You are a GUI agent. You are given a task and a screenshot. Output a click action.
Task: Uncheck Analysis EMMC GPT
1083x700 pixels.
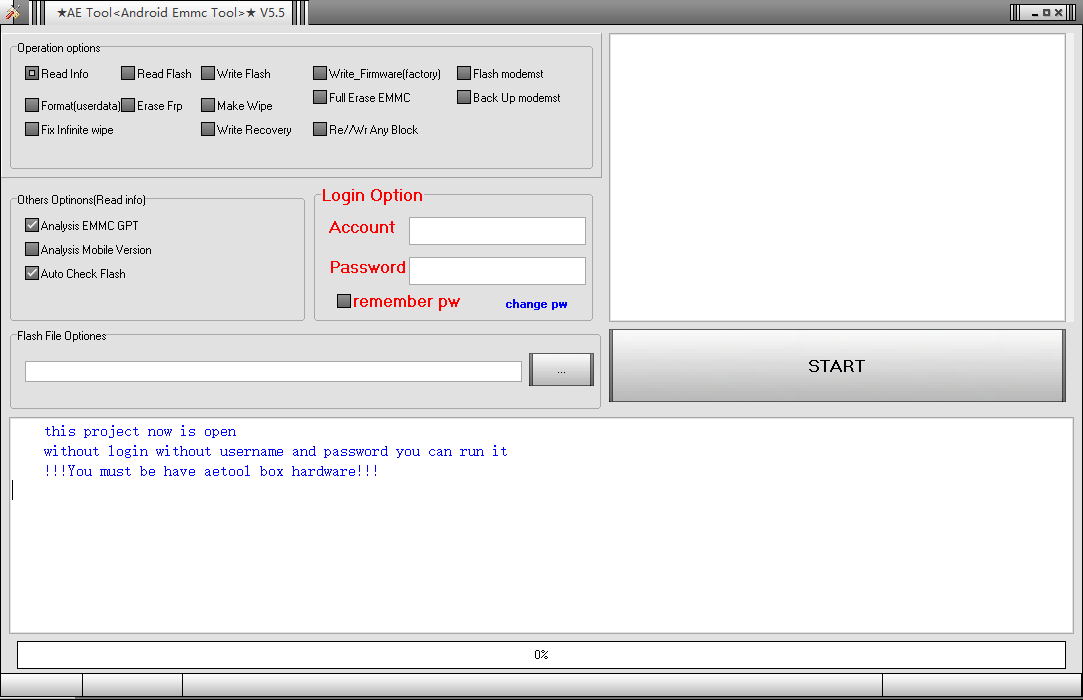32,225
